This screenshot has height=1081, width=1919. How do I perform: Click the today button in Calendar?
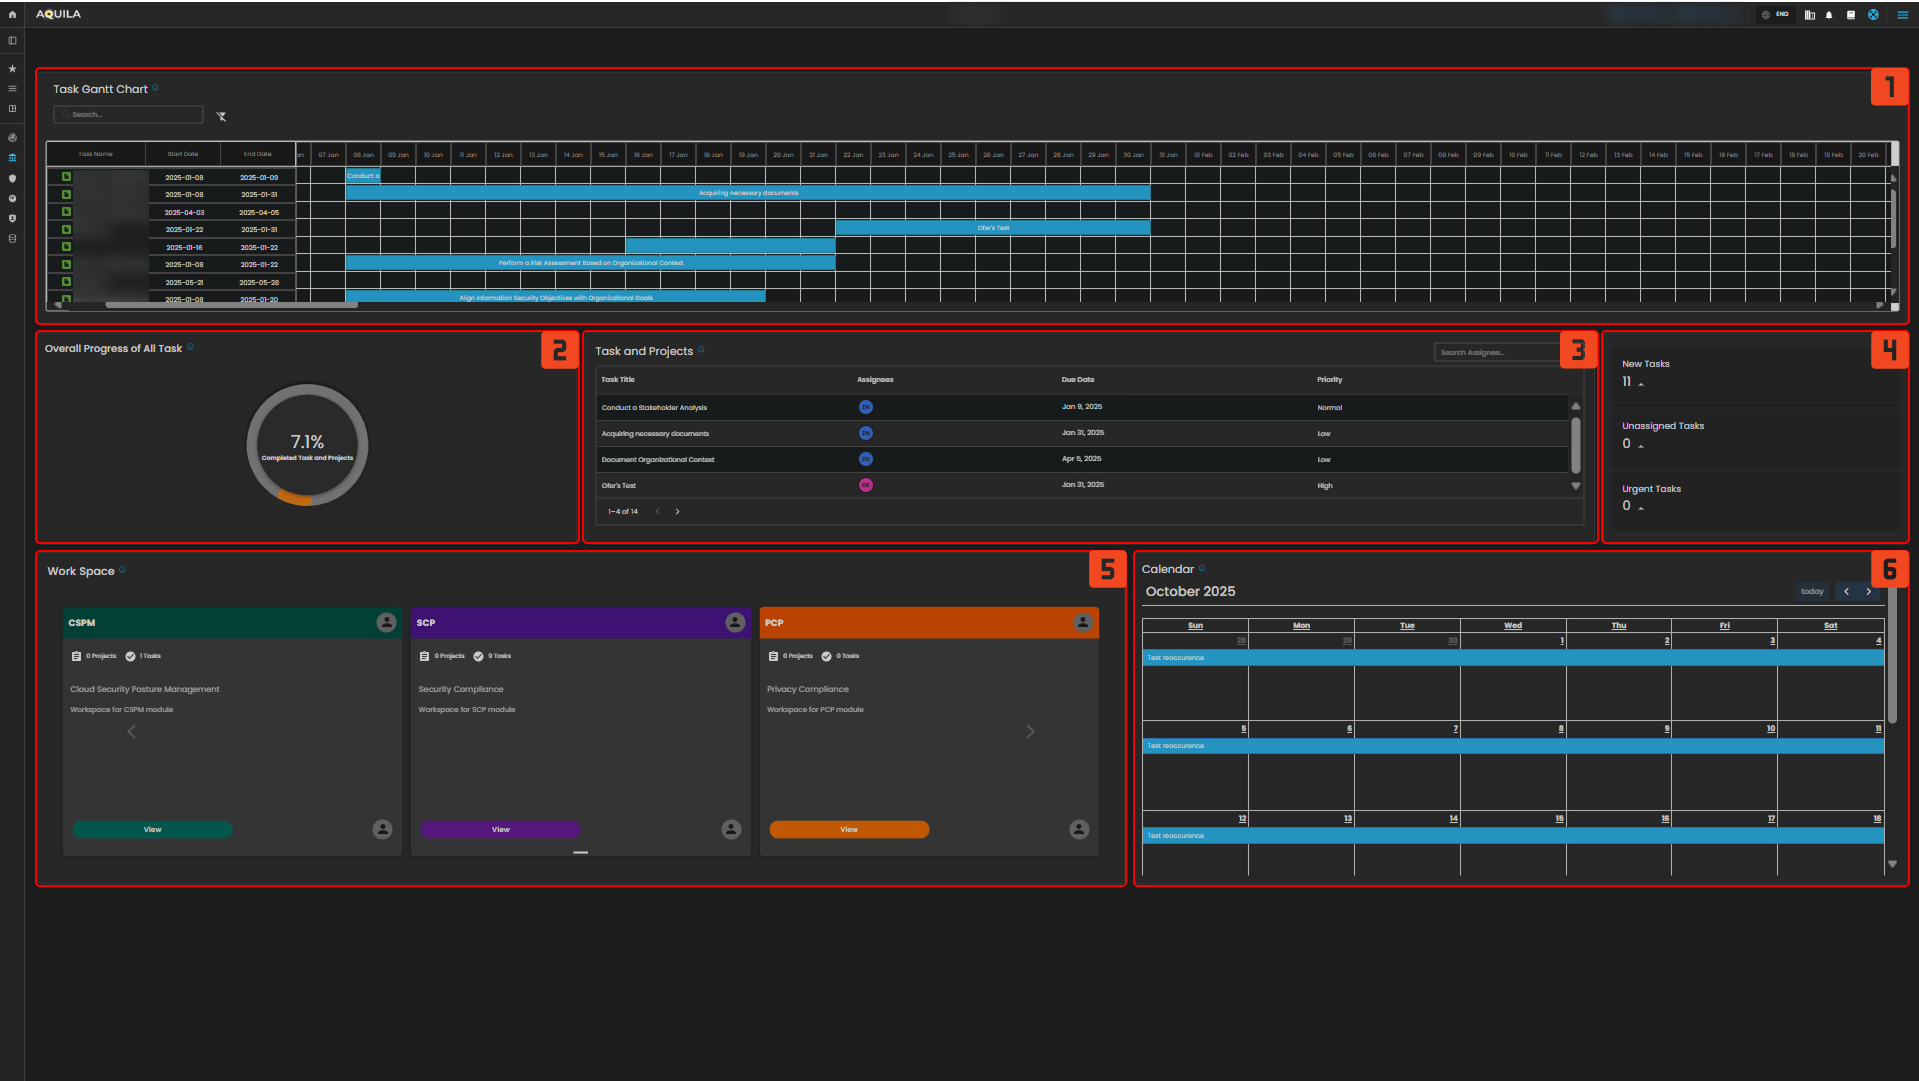pos(1811,592)
